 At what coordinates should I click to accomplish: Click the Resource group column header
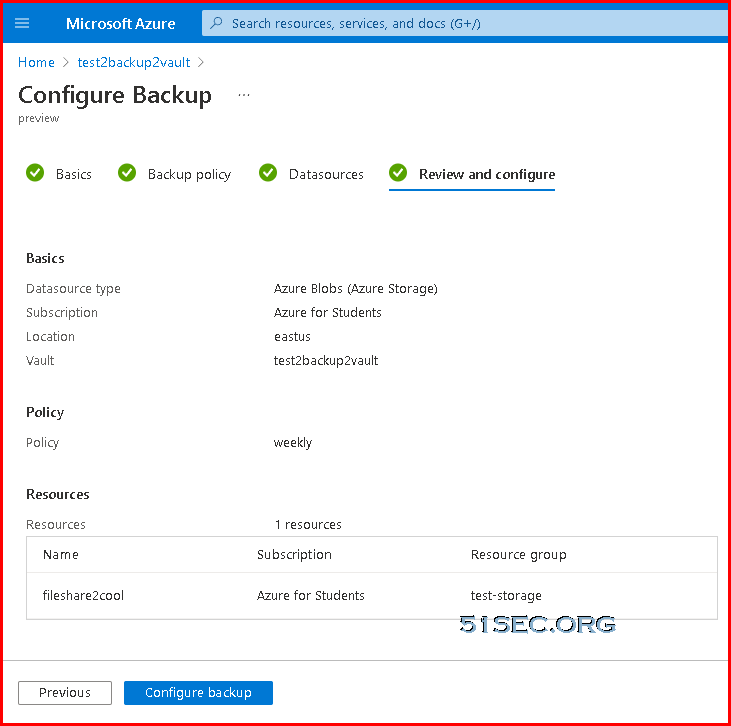(x=518, y=554)
